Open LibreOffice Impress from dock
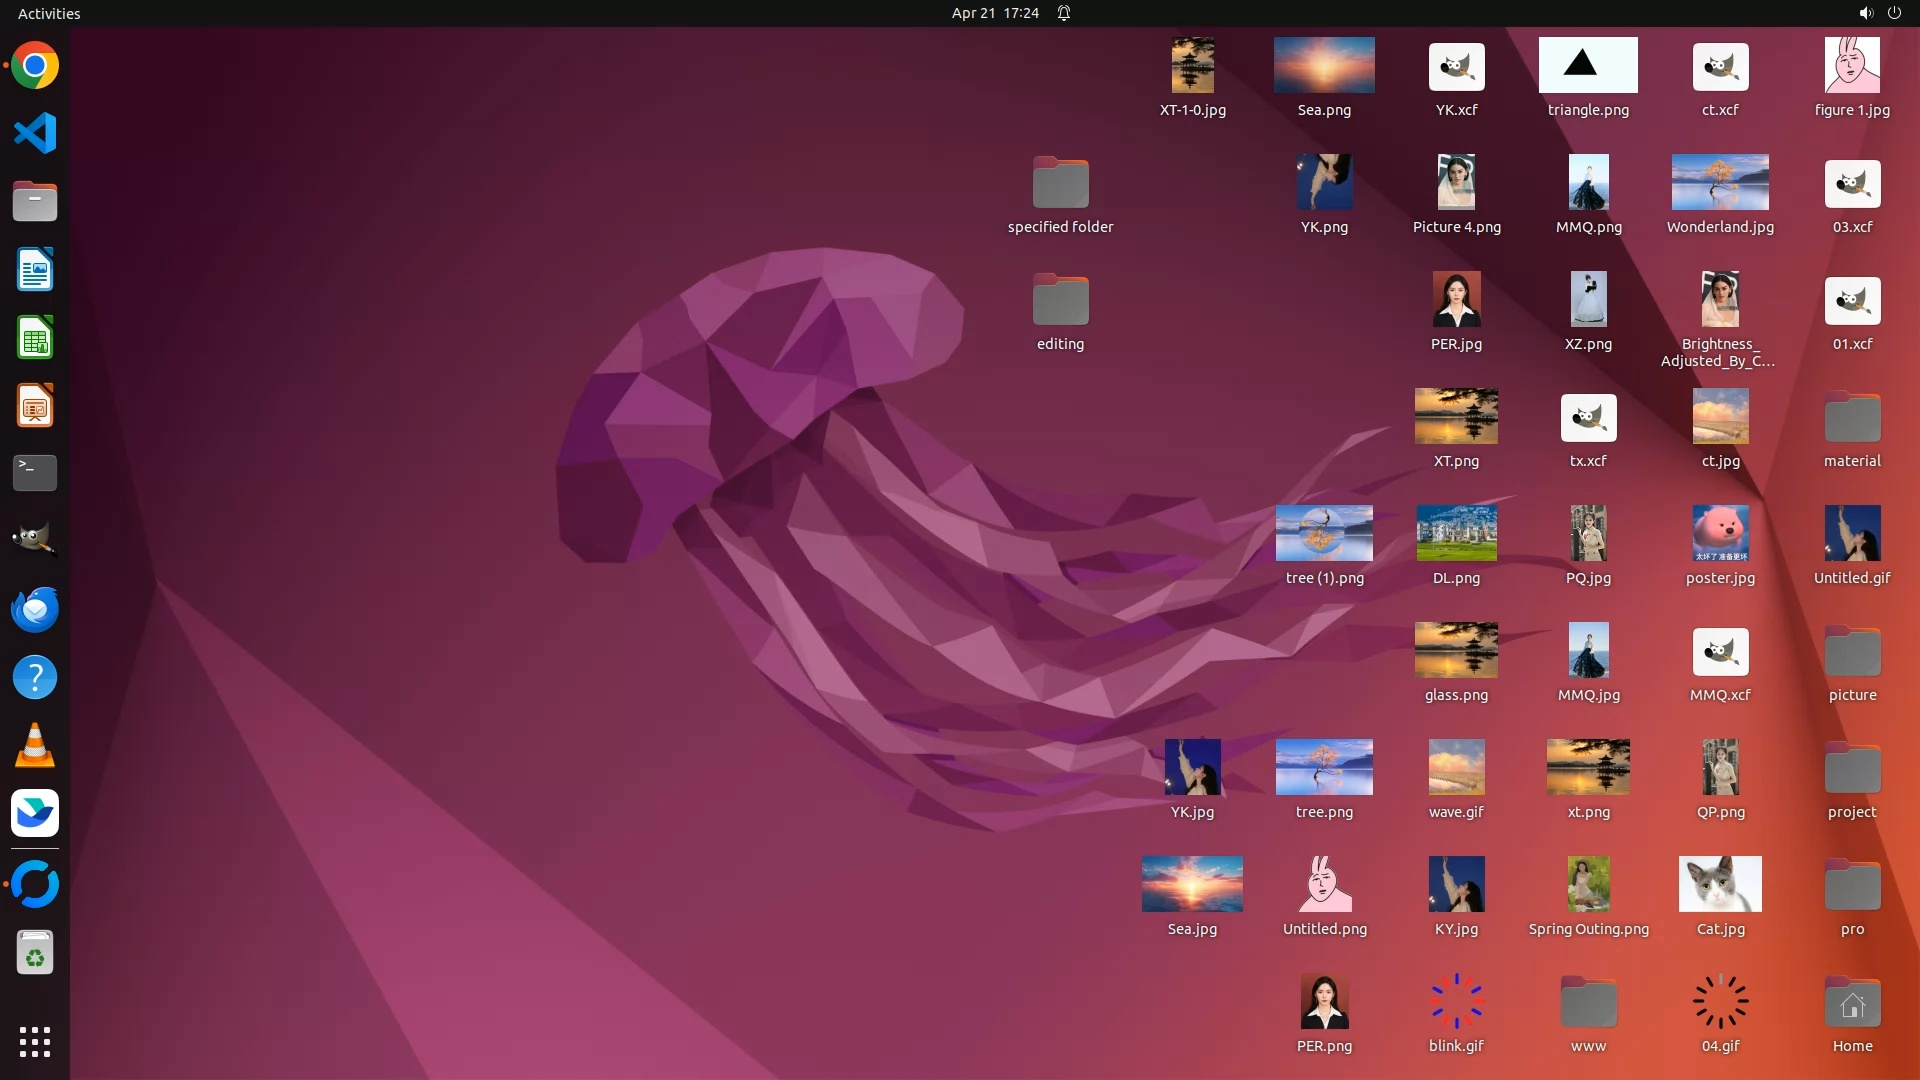 coord(35,406)
